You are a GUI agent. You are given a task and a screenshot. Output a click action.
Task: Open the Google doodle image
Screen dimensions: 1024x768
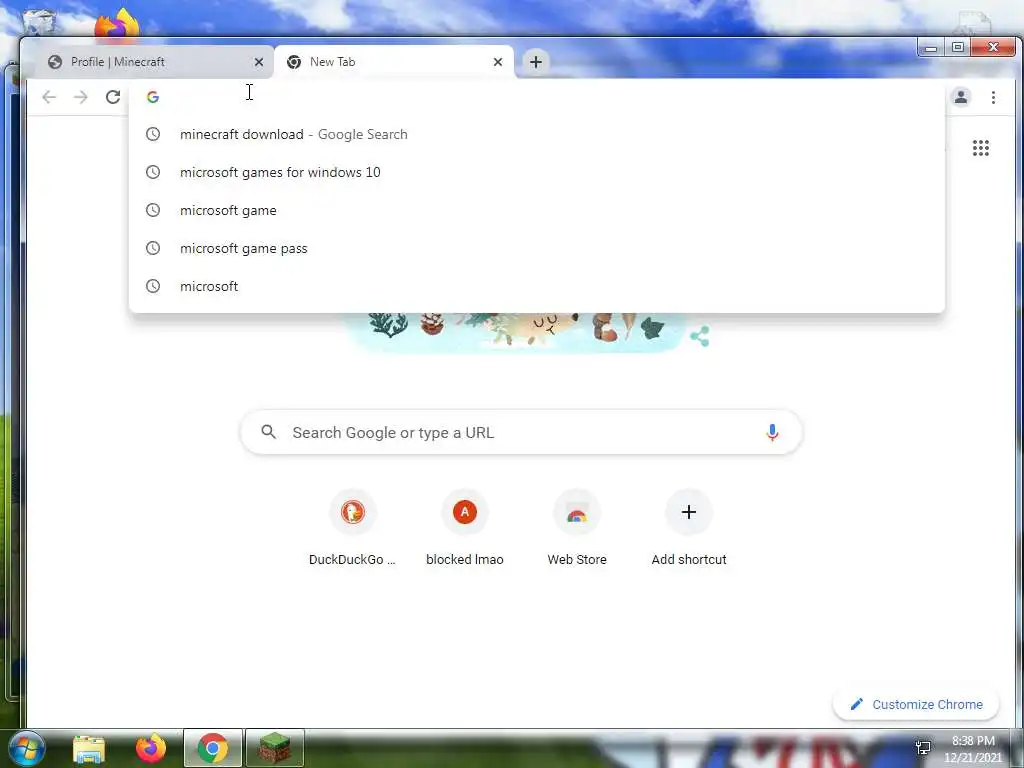click(x=516, y=332)
